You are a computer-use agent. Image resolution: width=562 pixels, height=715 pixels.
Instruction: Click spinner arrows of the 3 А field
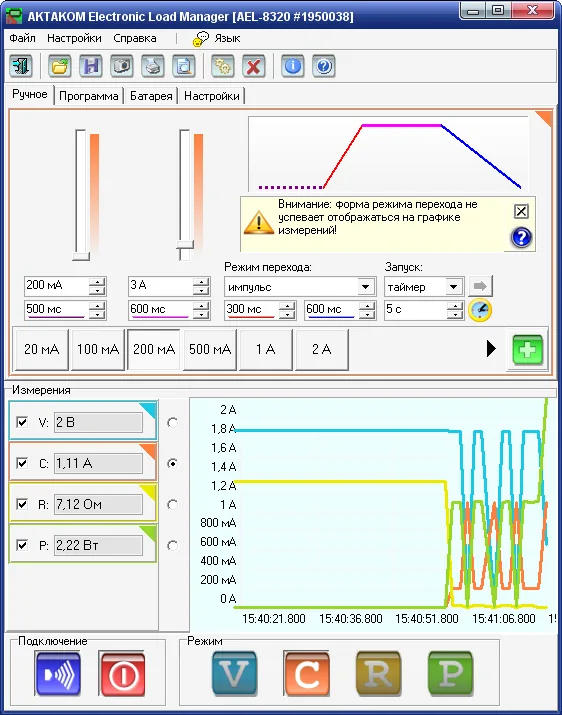(201, 286)
